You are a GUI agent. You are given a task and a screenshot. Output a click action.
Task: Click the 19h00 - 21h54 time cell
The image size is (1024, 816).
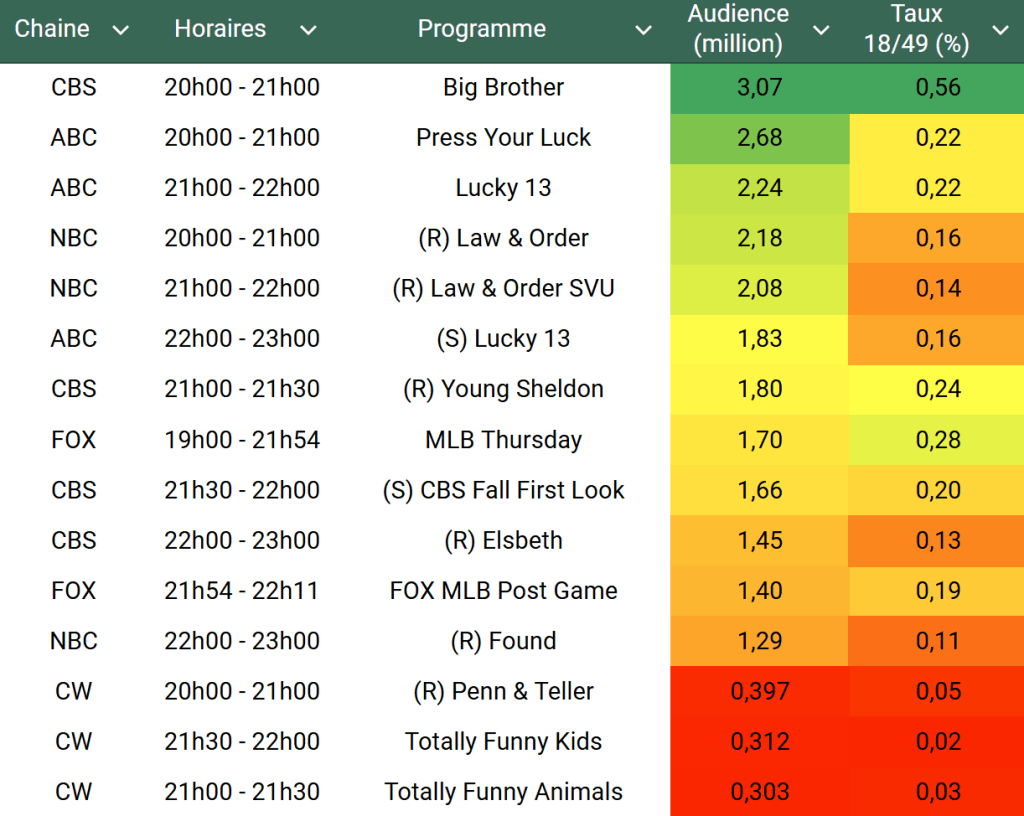(x=242, y=440)
